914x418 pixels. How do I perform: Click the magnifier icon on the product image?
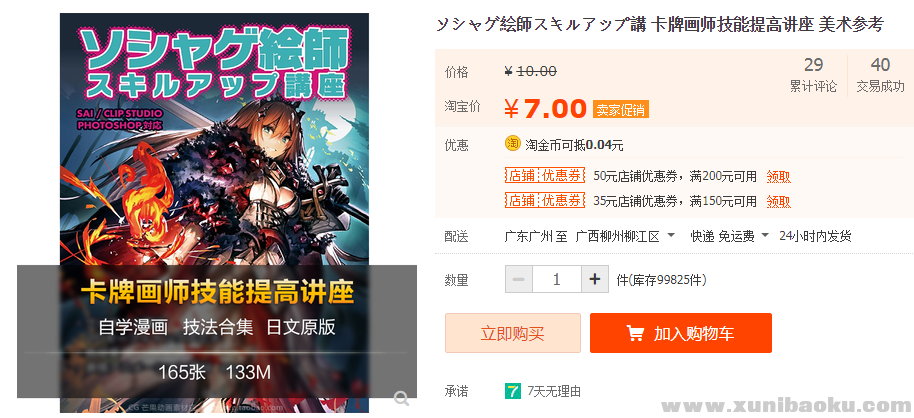[x=401, y=399]
